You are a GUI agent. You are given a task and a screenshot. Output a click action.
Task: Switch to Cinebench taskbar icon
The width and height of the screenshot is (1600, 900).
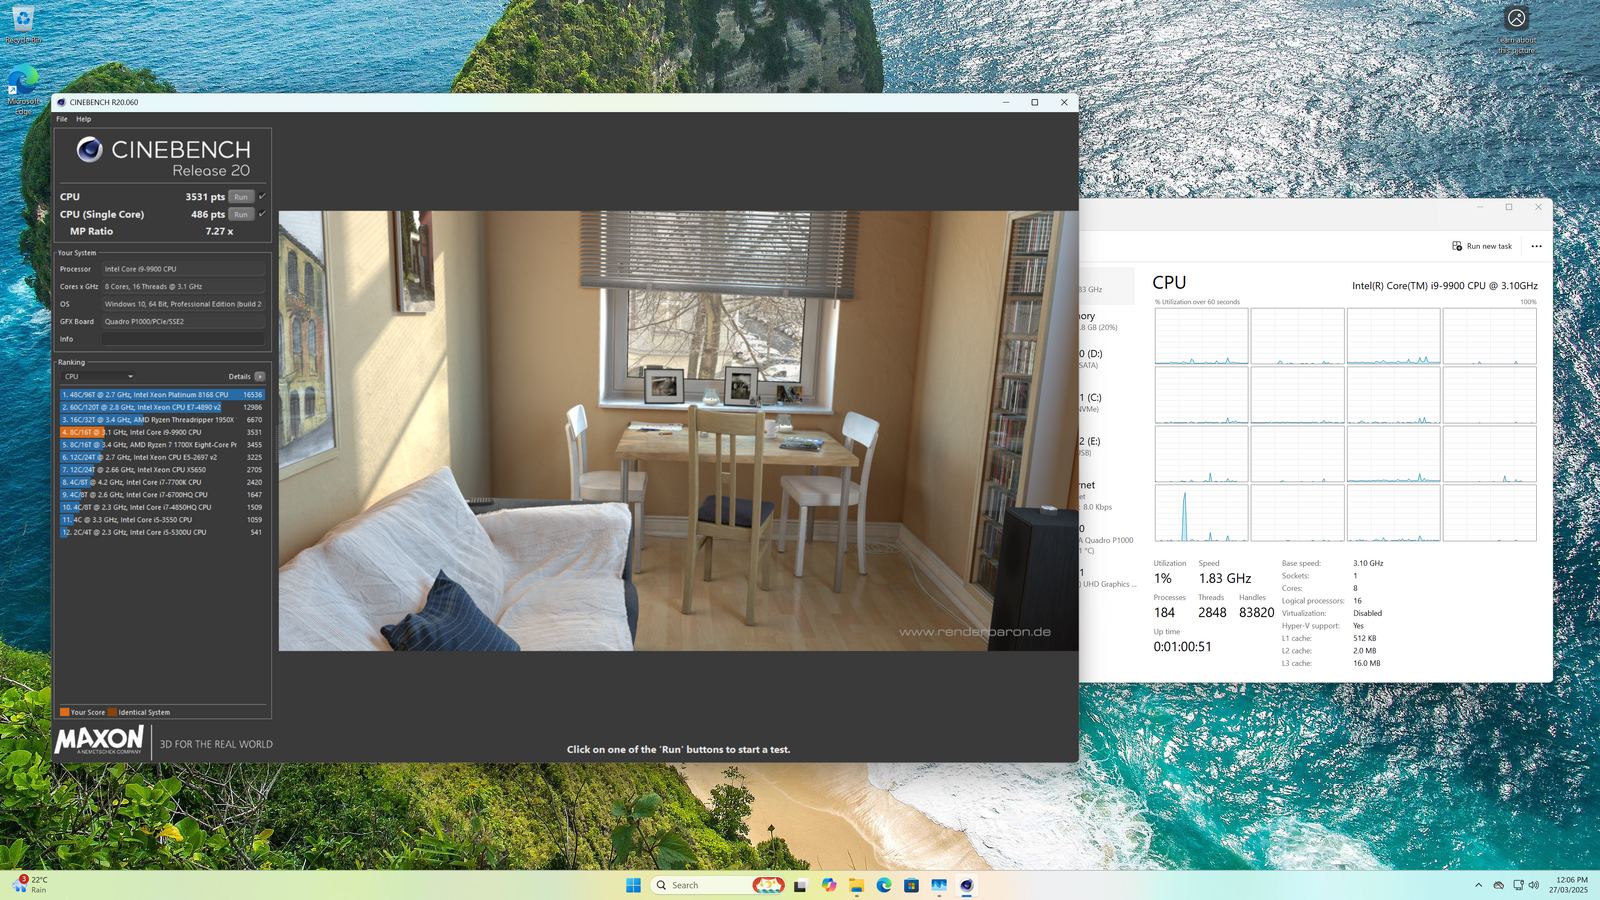coord(966,885)
